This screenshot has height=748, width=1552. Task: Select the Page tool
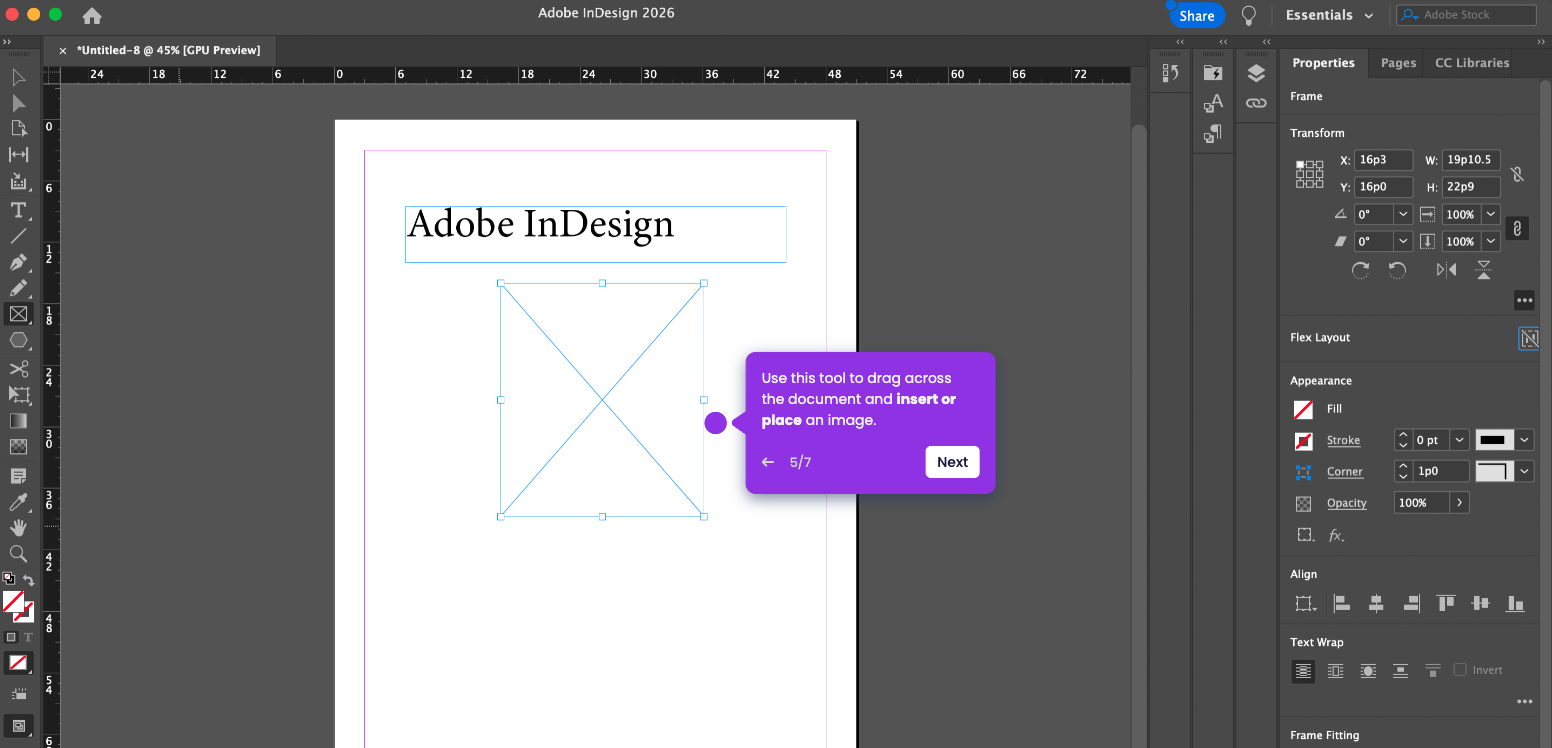pyautogui.click(x=18, y=129)
